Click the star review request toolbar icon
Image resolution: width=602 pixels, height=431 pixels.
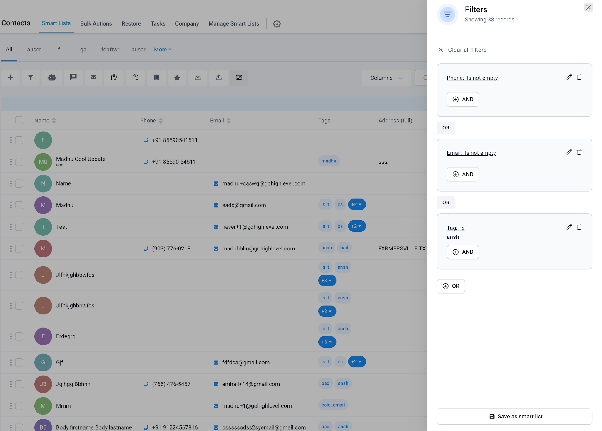tap(177, 78)
